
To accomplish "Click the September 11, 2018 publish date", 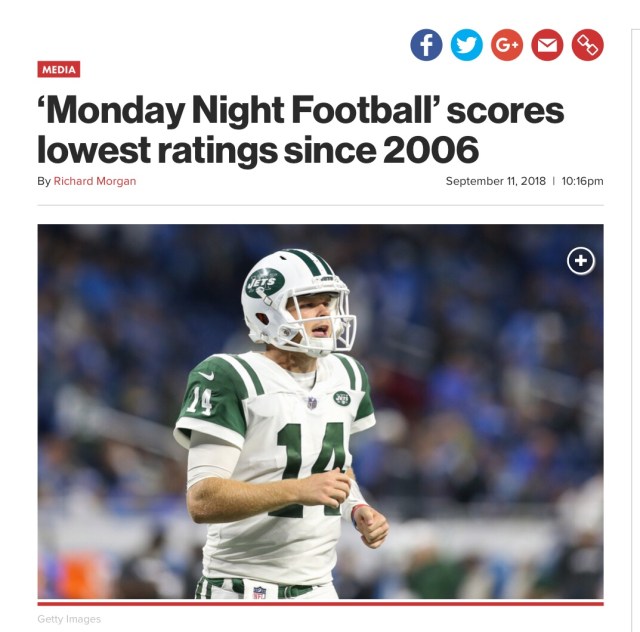I will [496, 181].
